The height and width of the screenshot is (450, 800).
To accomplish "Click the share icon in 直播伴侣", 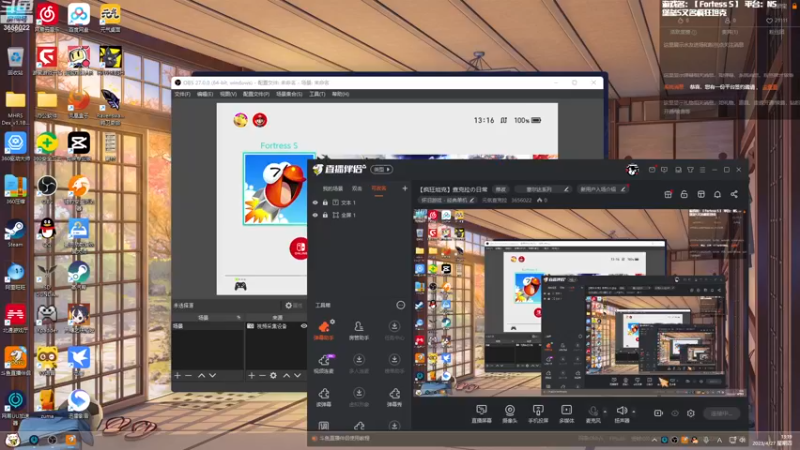I will 734,194.
